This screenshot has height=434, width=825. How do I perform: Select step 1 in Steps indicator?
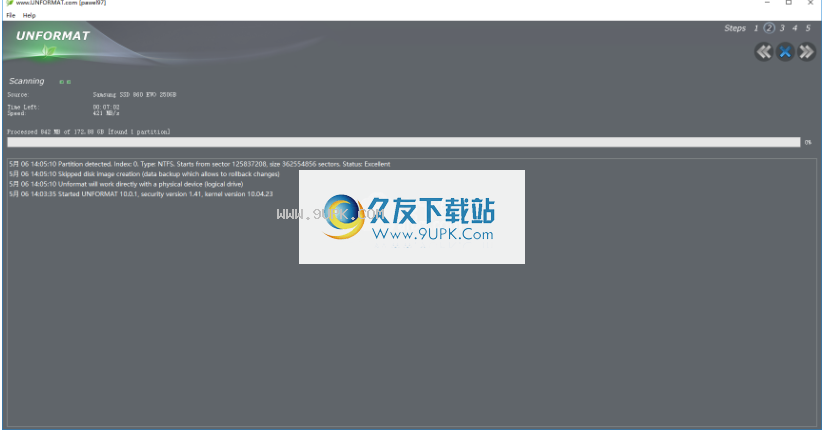pyautogui.click(x=756, y=28)
